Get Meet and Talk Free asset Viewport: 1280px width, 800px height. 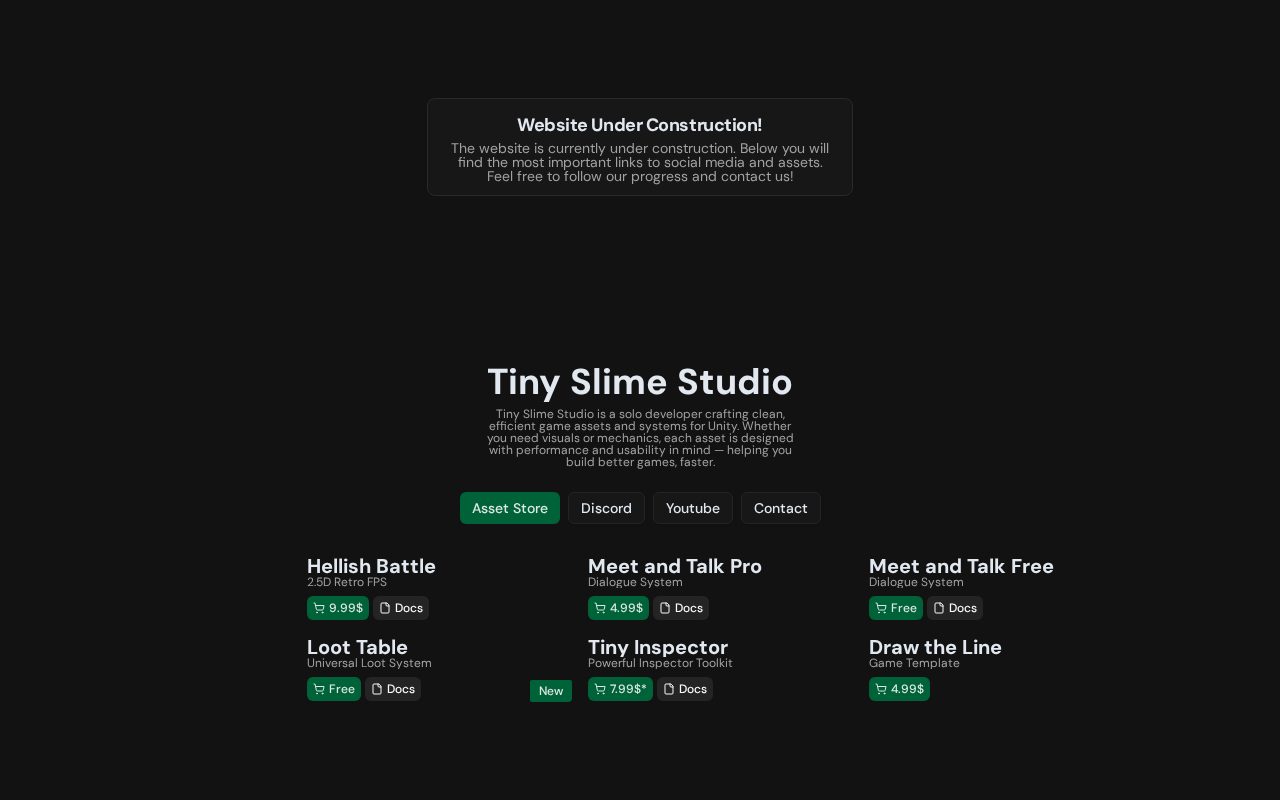tap(896, 608)
